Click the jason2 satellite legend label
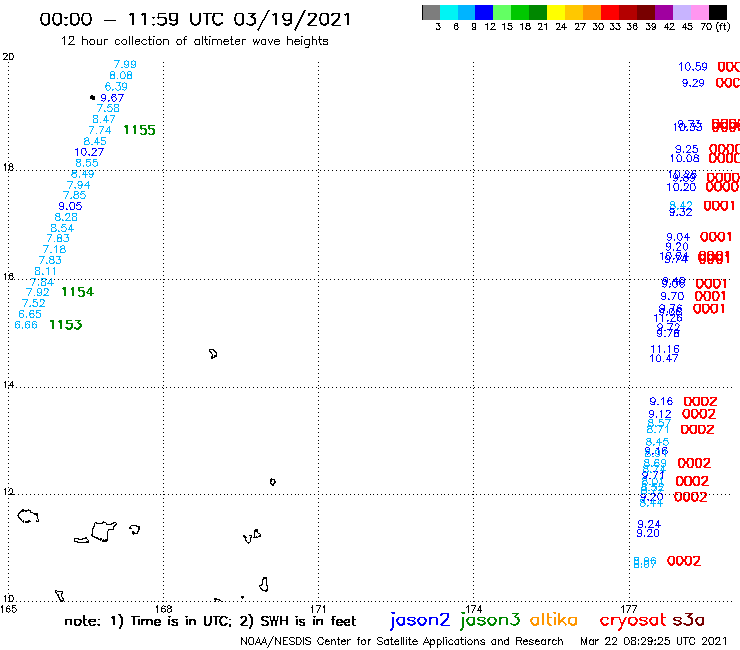Viewport: 740px width, 650px height. point(420,620)
